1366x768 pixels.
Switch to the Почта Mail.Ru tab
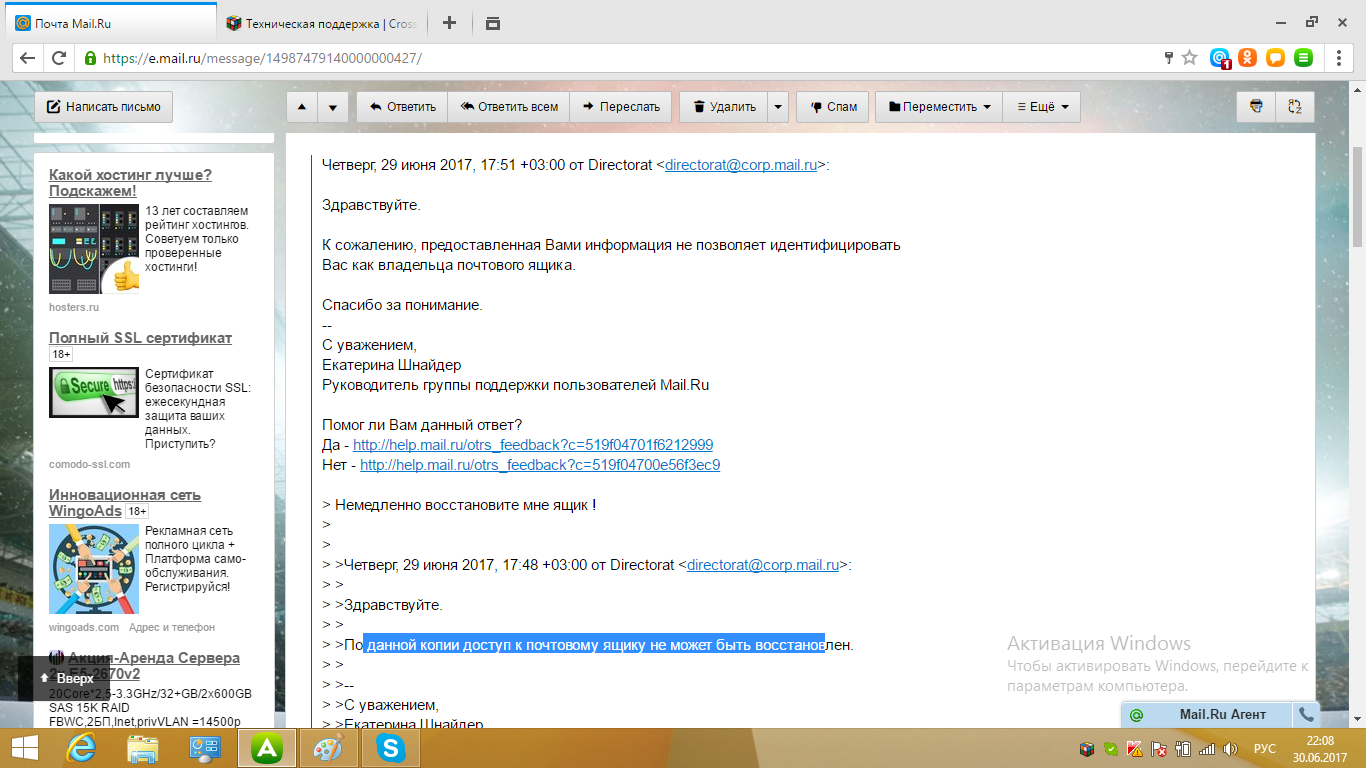click(x=110, y=23)
